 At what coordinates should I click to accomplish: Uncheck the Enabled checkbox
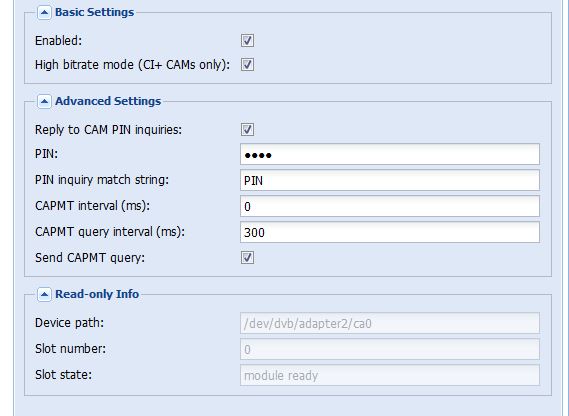click(247, 40)
